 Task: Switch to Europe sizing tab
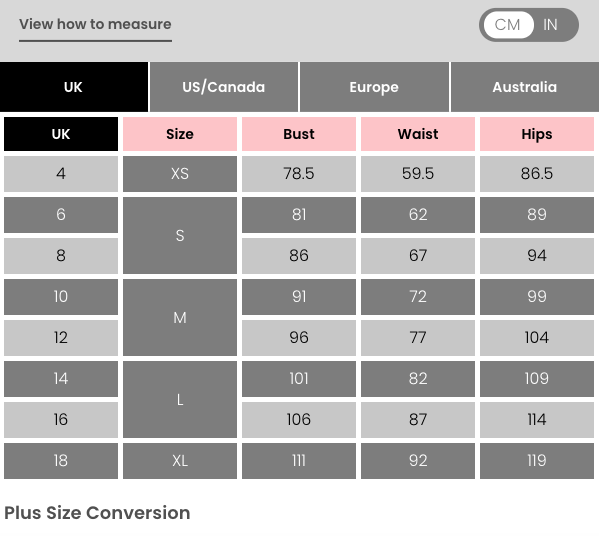click(x=374, y=87)
